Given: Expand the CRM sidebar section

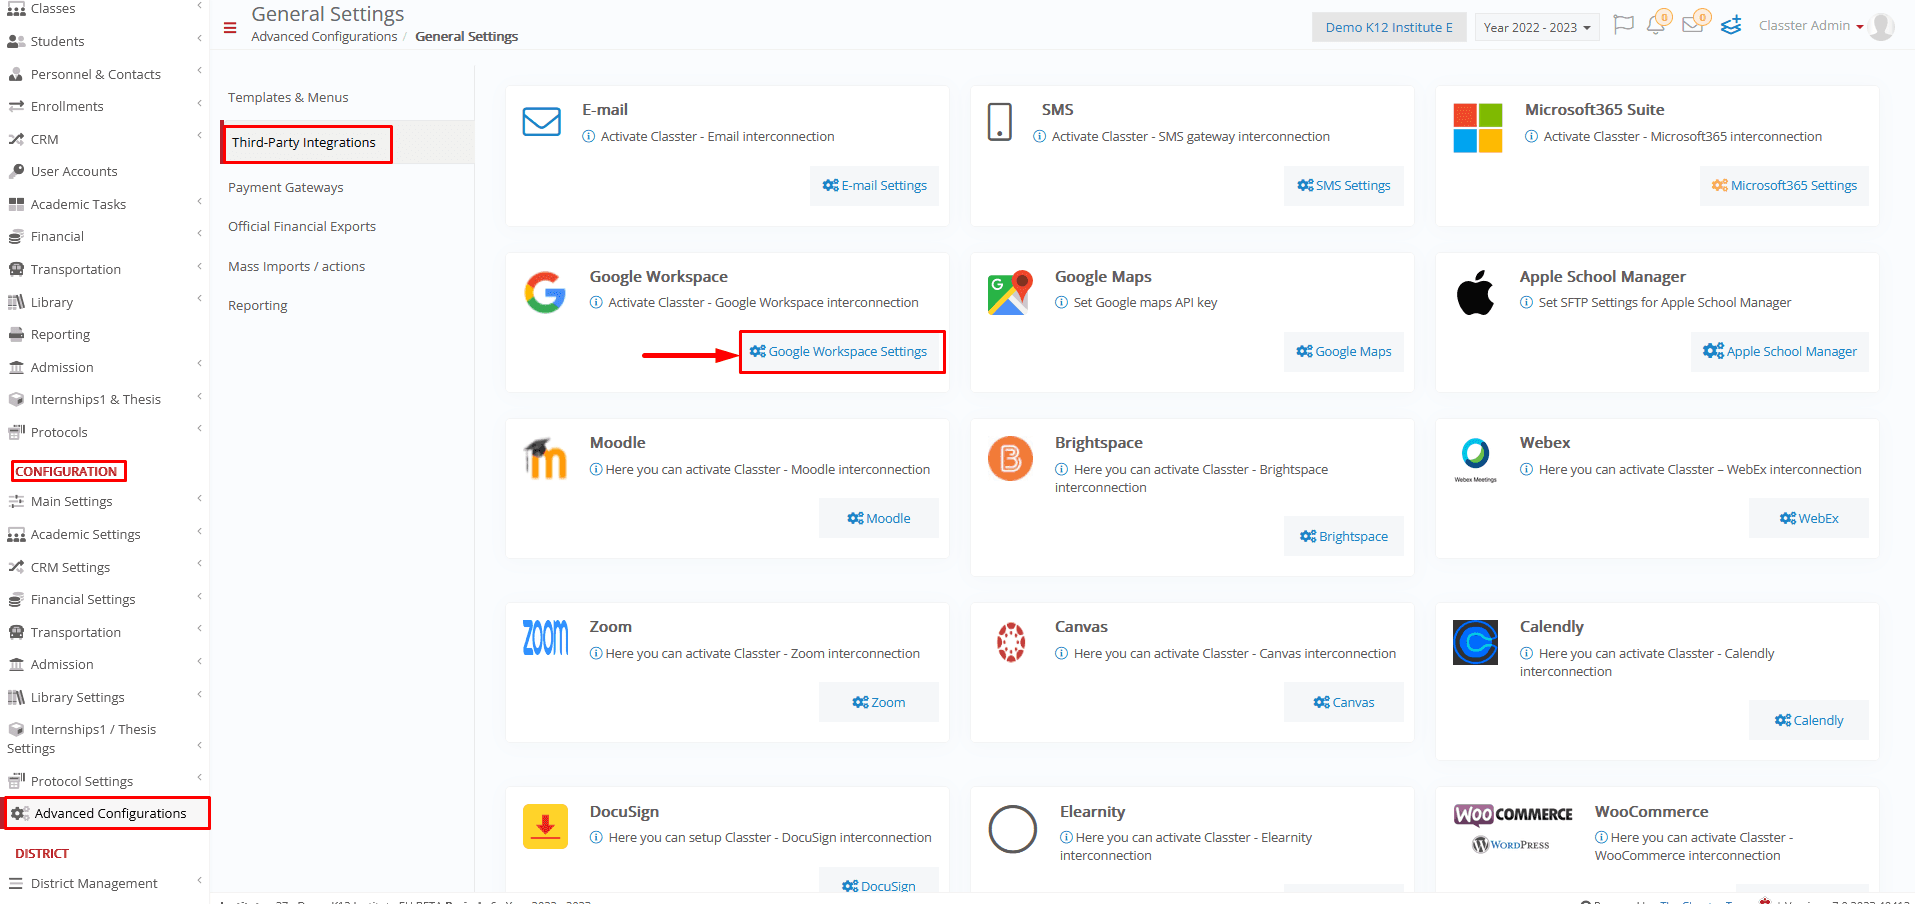Looking at the screenshot, I should (104, 139).
